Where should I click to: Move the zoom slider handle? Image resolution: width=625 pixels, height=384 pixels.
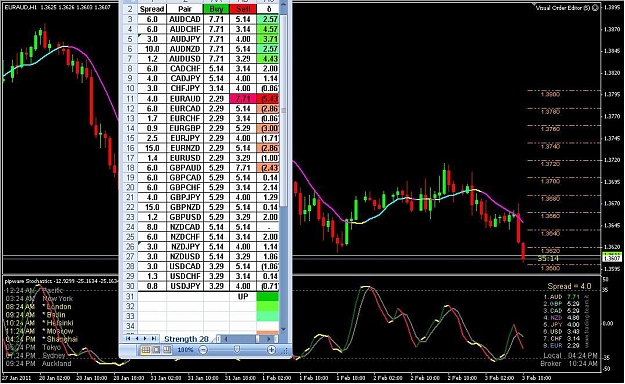point(237,350)
